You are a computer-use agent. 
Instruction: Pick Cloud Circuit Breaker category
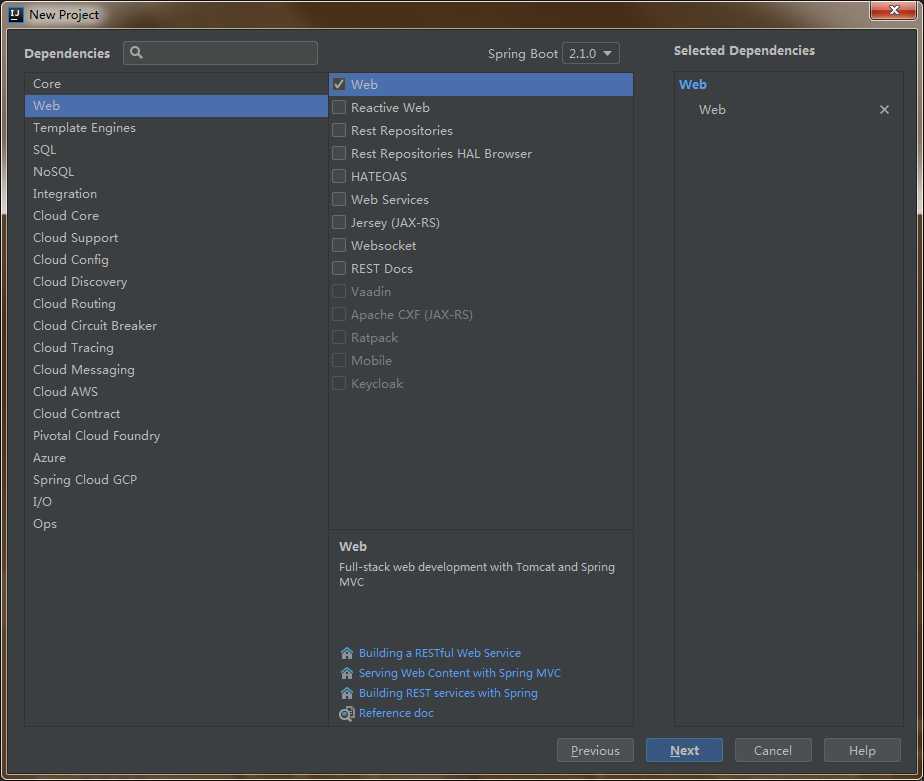click(x=176, y=326)
